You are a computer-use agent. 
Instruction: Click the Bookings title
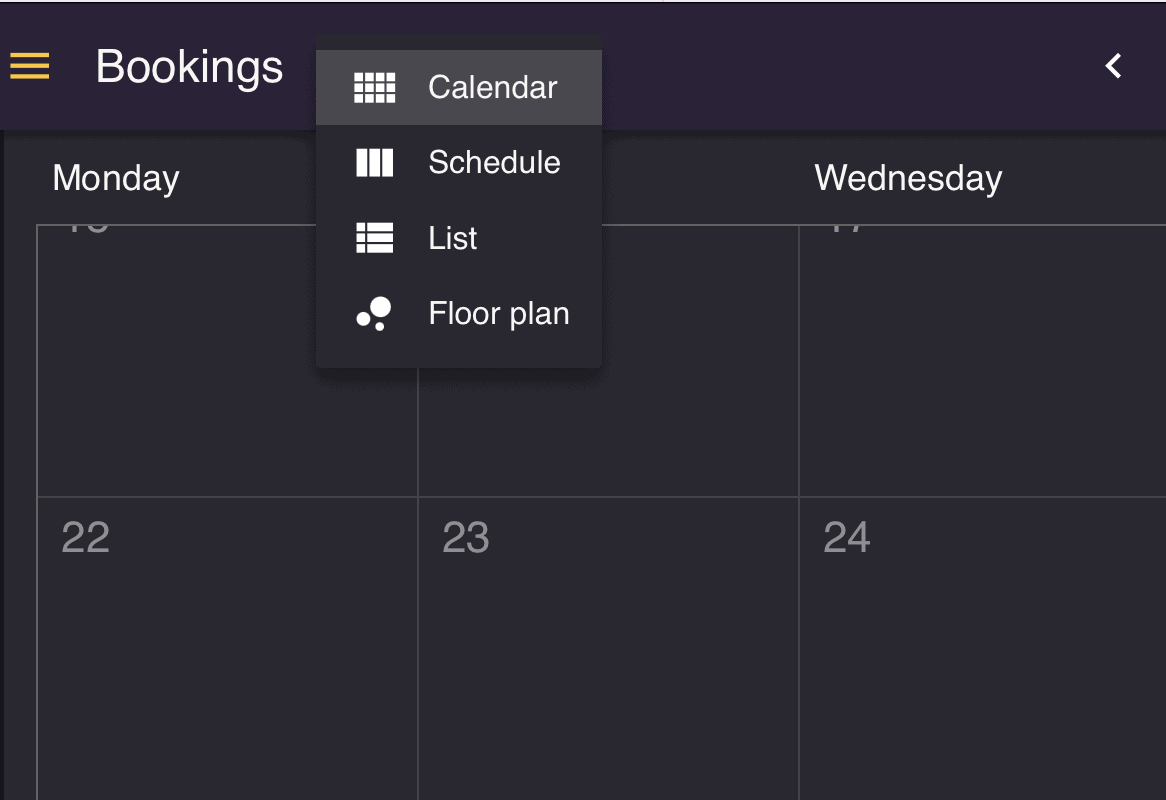pyautogui.click(x=189, y=66)
